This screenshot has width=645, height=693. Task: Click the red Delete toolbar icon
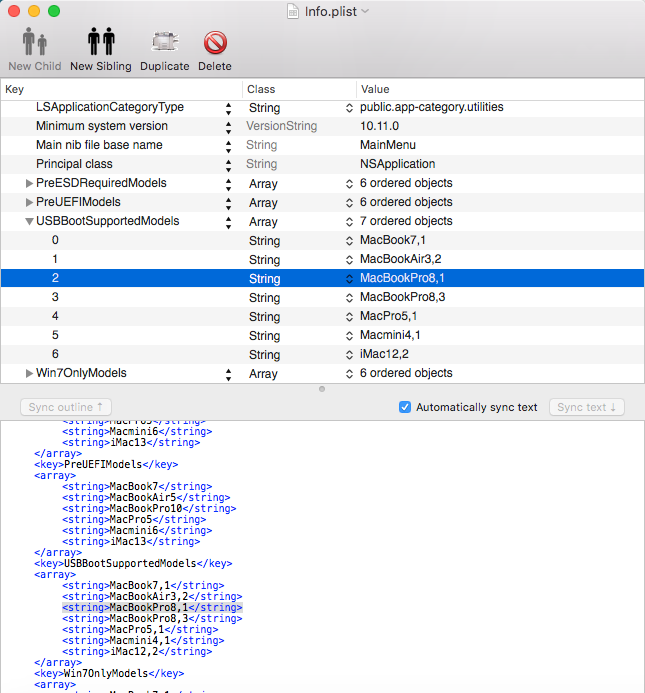tap(215, 42)
